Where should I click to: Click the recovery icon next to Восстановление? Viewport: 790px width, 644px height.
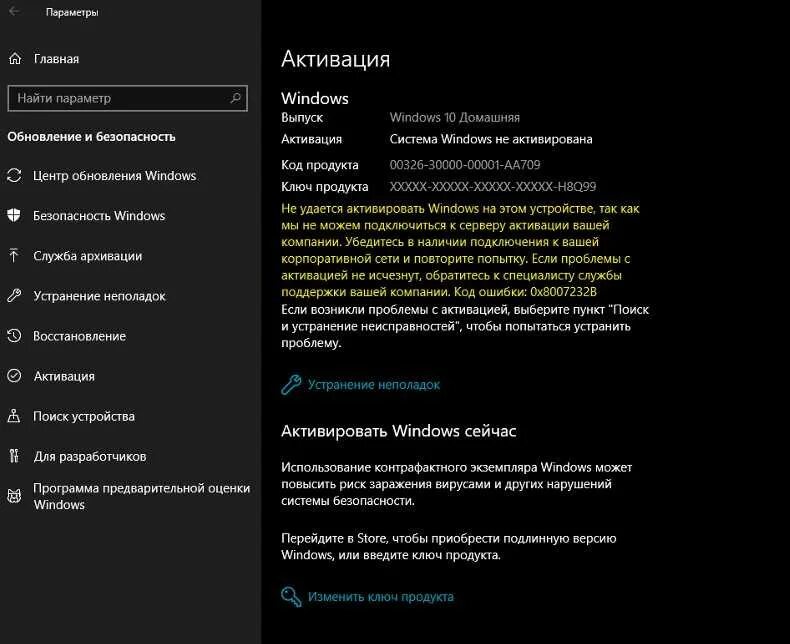tap(14, 336)
